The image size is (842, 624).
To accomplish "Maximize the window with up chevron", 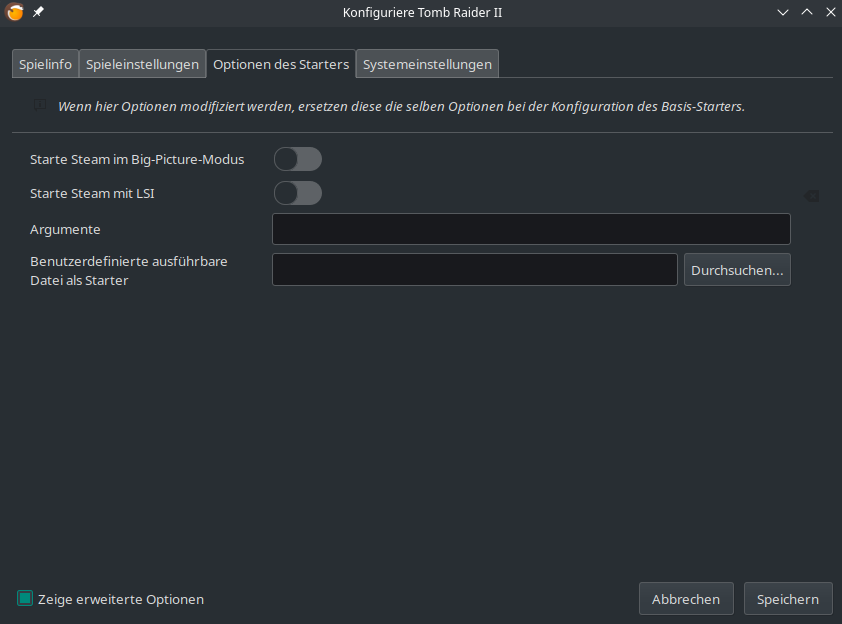I will point(807,12).
